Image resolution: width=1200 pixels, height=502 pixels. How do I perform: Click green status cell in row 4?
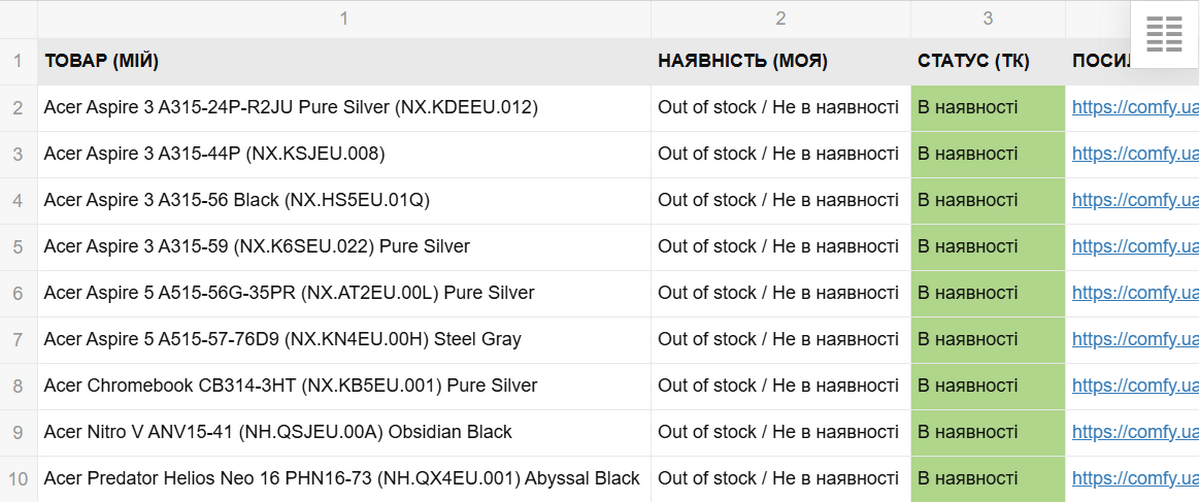click(987, 200)
